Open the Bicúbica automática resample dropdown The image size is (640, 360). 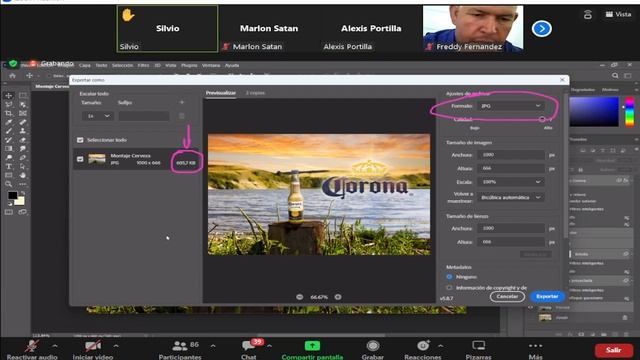pos(511,197)
